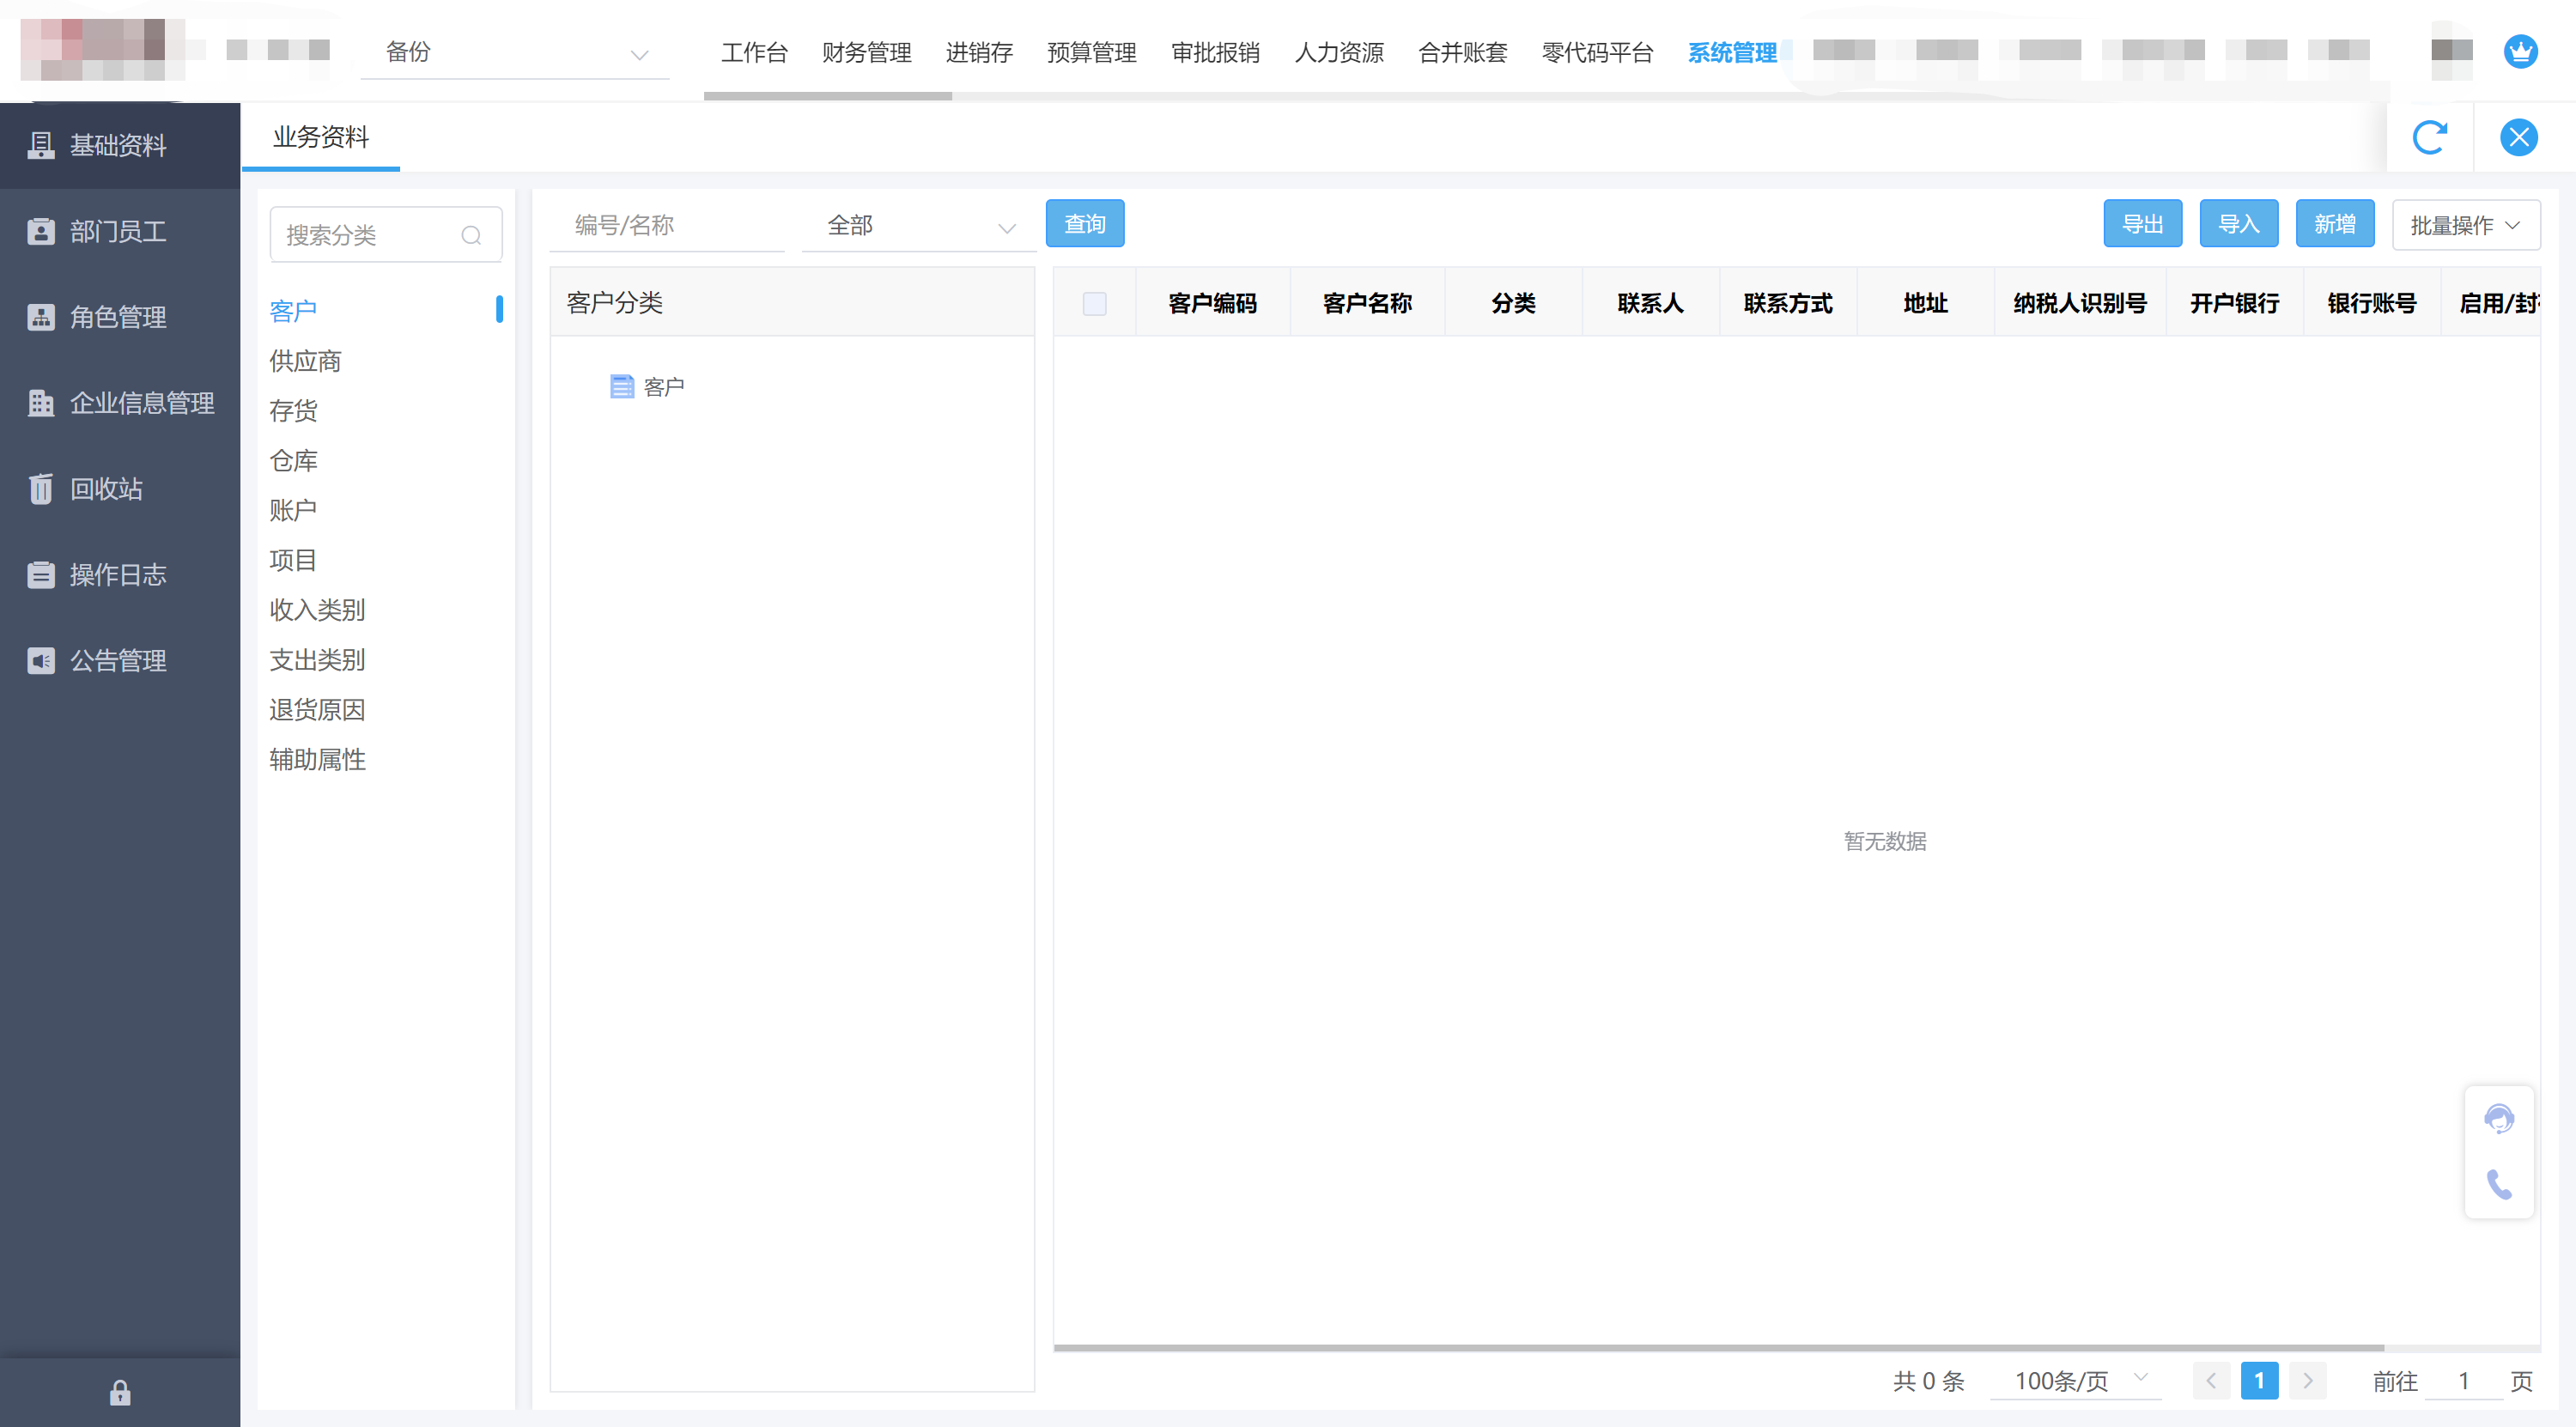This screenshot has height=1427, width=2576.
Task: Expand the 批量操作 dropdown
Action: point(2465,226)
